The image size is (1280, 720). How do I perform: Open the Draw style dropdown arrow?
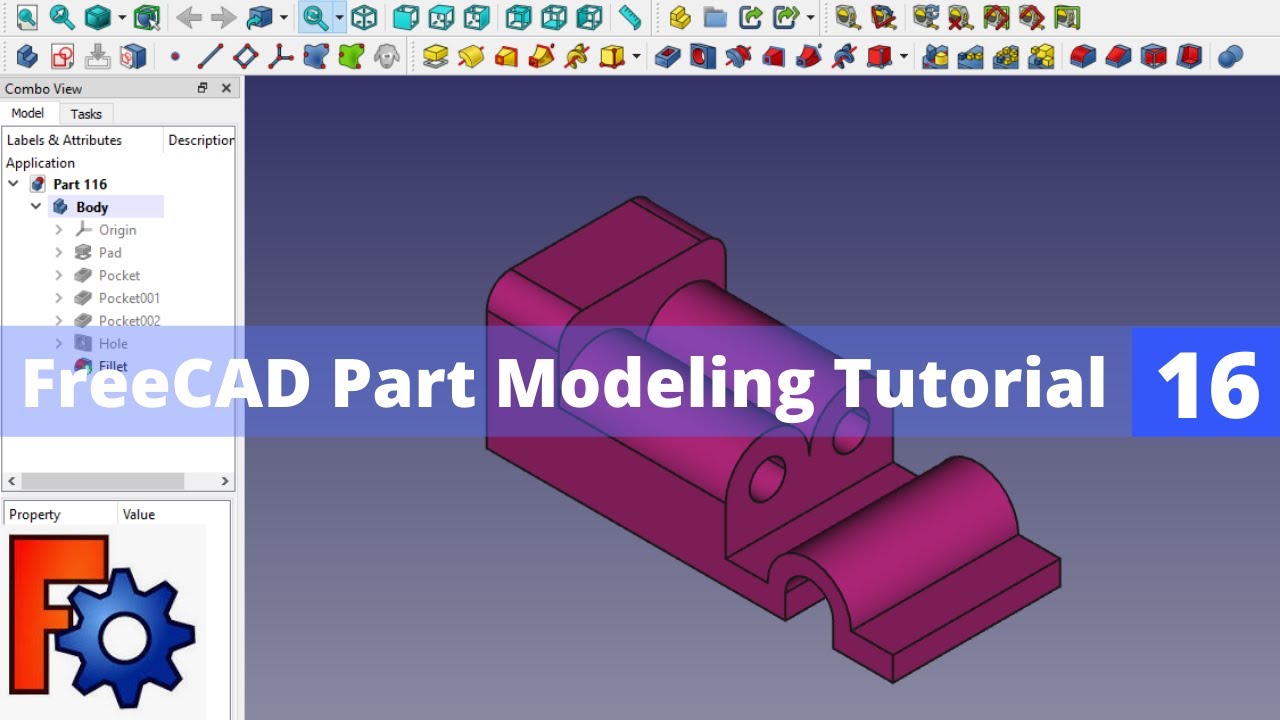point(121,17)
